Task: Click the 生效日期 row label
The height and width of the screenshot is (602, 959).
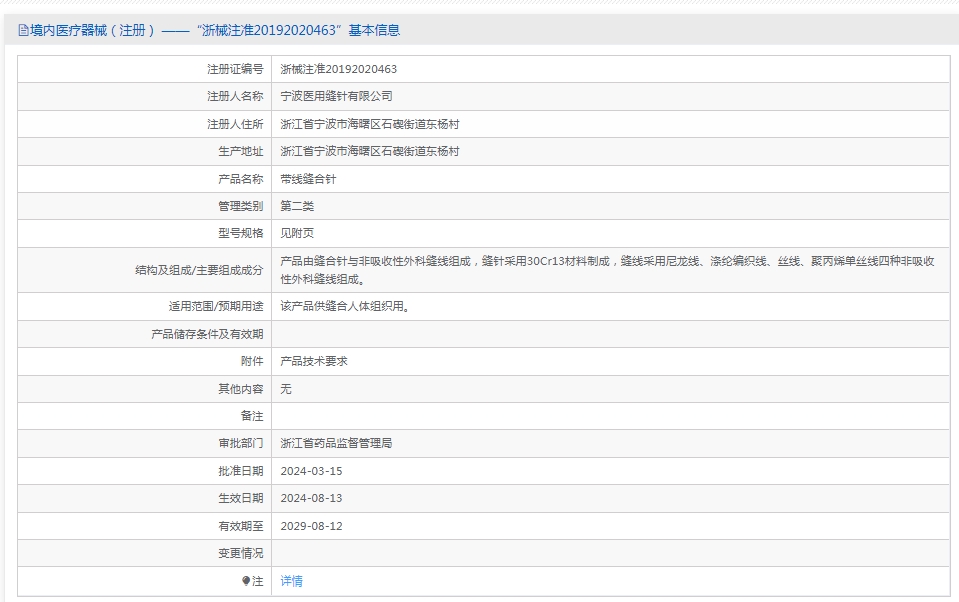Action: pyautogui.click(x=240, y=498)
